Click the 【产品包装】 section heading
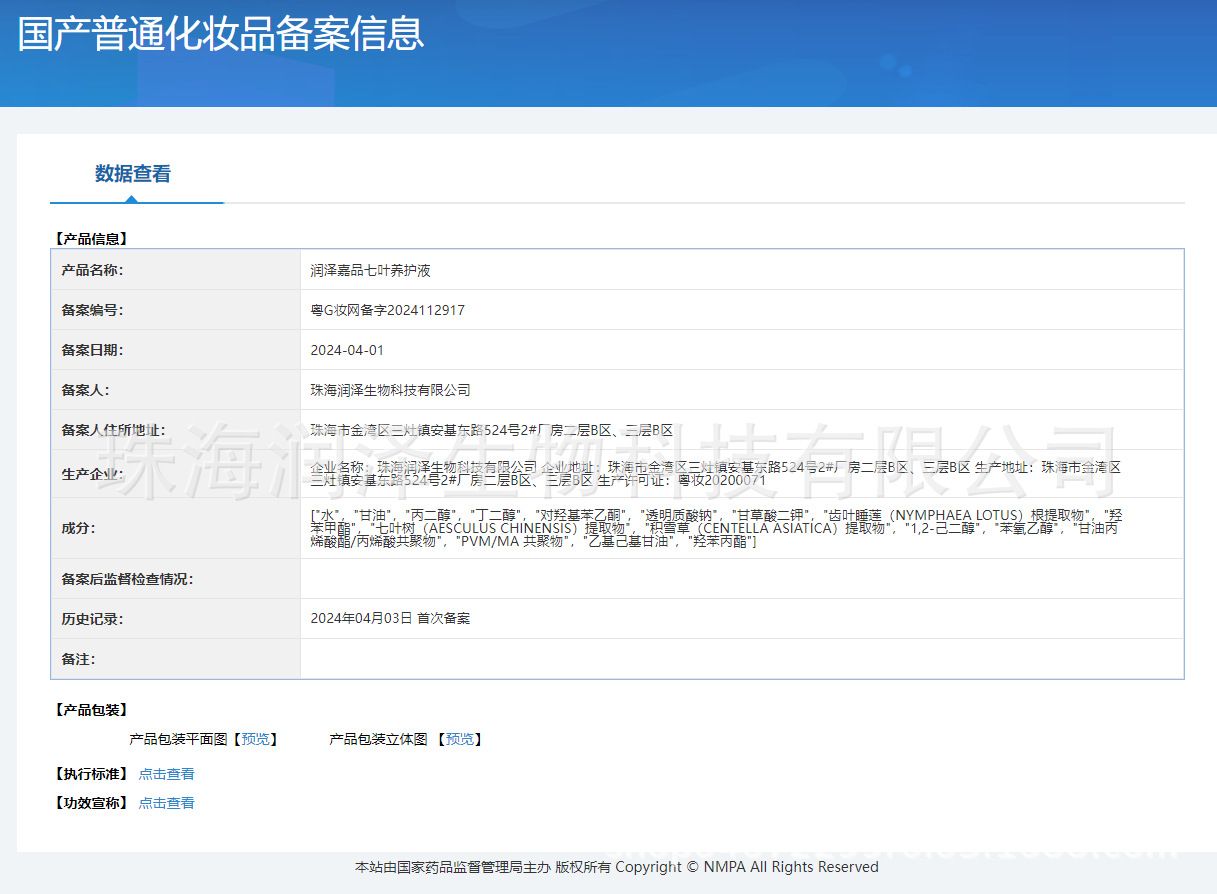The width and height of the screenshot is (1217, 894). [x=90, y=710]
